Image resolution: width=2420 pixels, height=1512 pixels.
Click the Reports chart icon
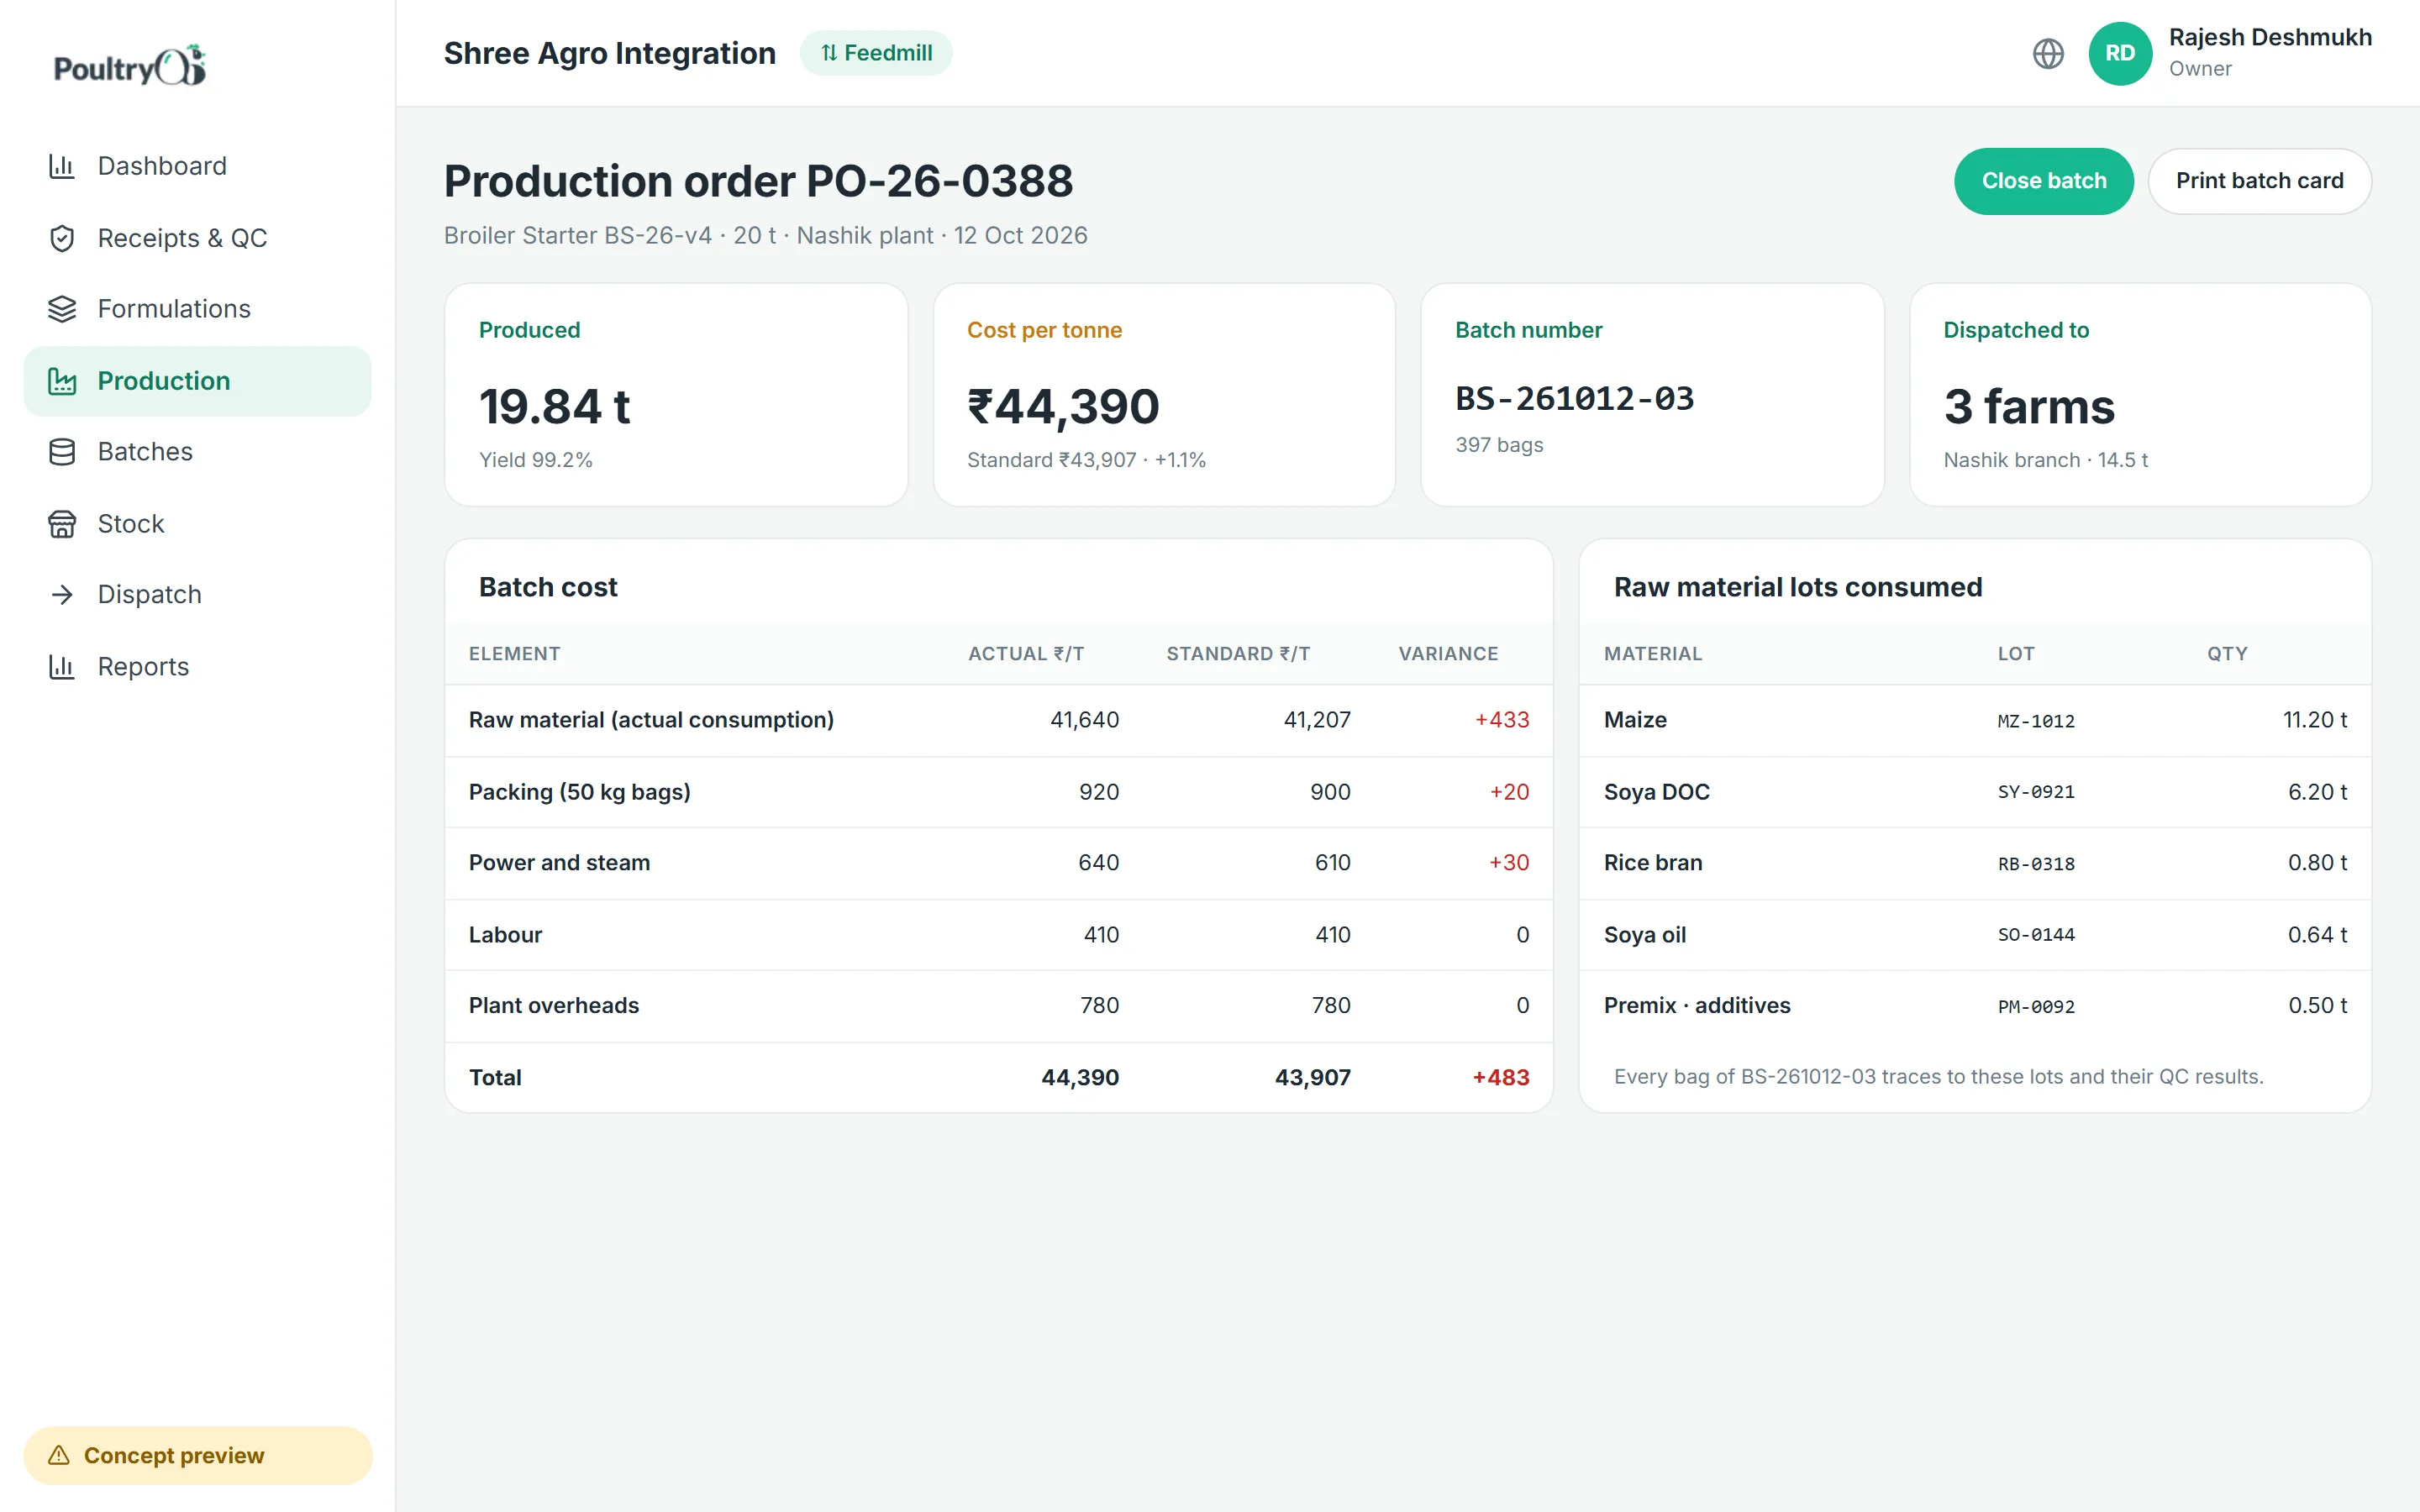tap(62, 667)
